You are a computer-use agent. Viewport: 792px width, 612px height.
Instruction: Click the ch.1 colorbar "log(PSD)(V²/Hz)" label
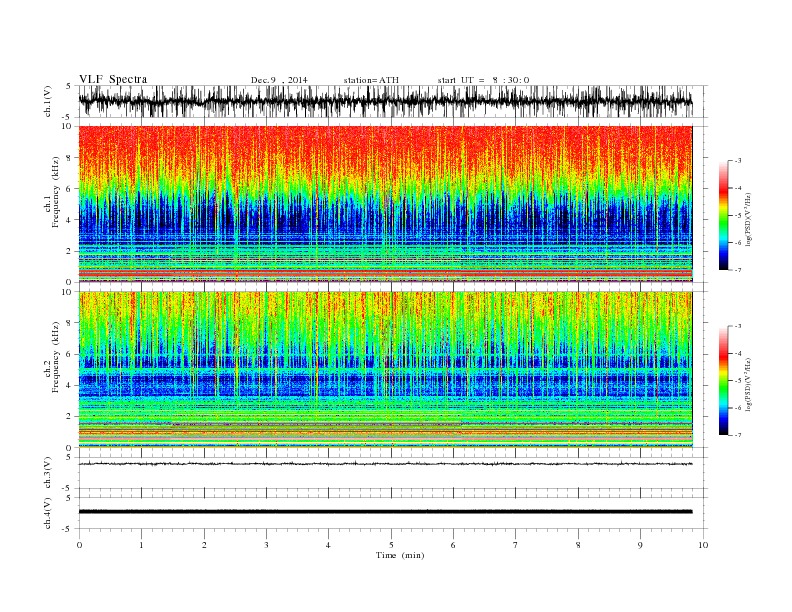pyautogui.click(x=749, y=219)
